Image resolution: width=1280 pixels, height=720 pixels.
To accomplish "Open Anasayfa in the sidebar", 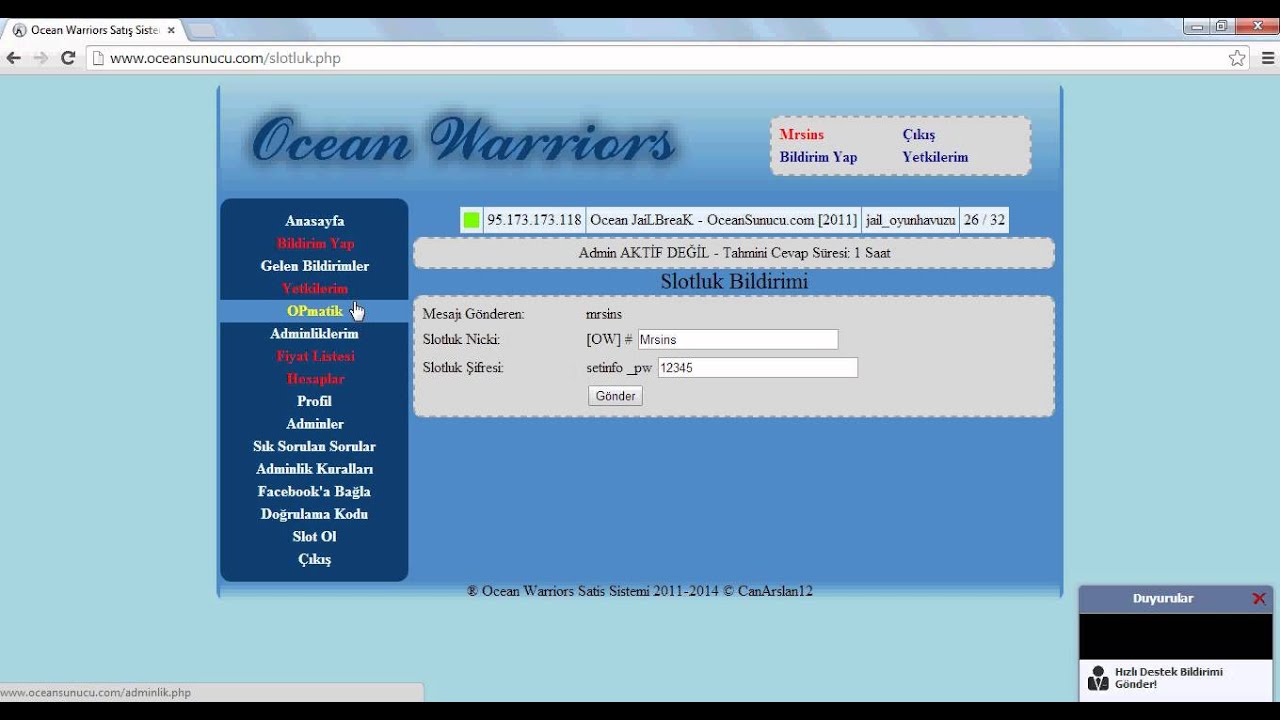I will (314, 221).
